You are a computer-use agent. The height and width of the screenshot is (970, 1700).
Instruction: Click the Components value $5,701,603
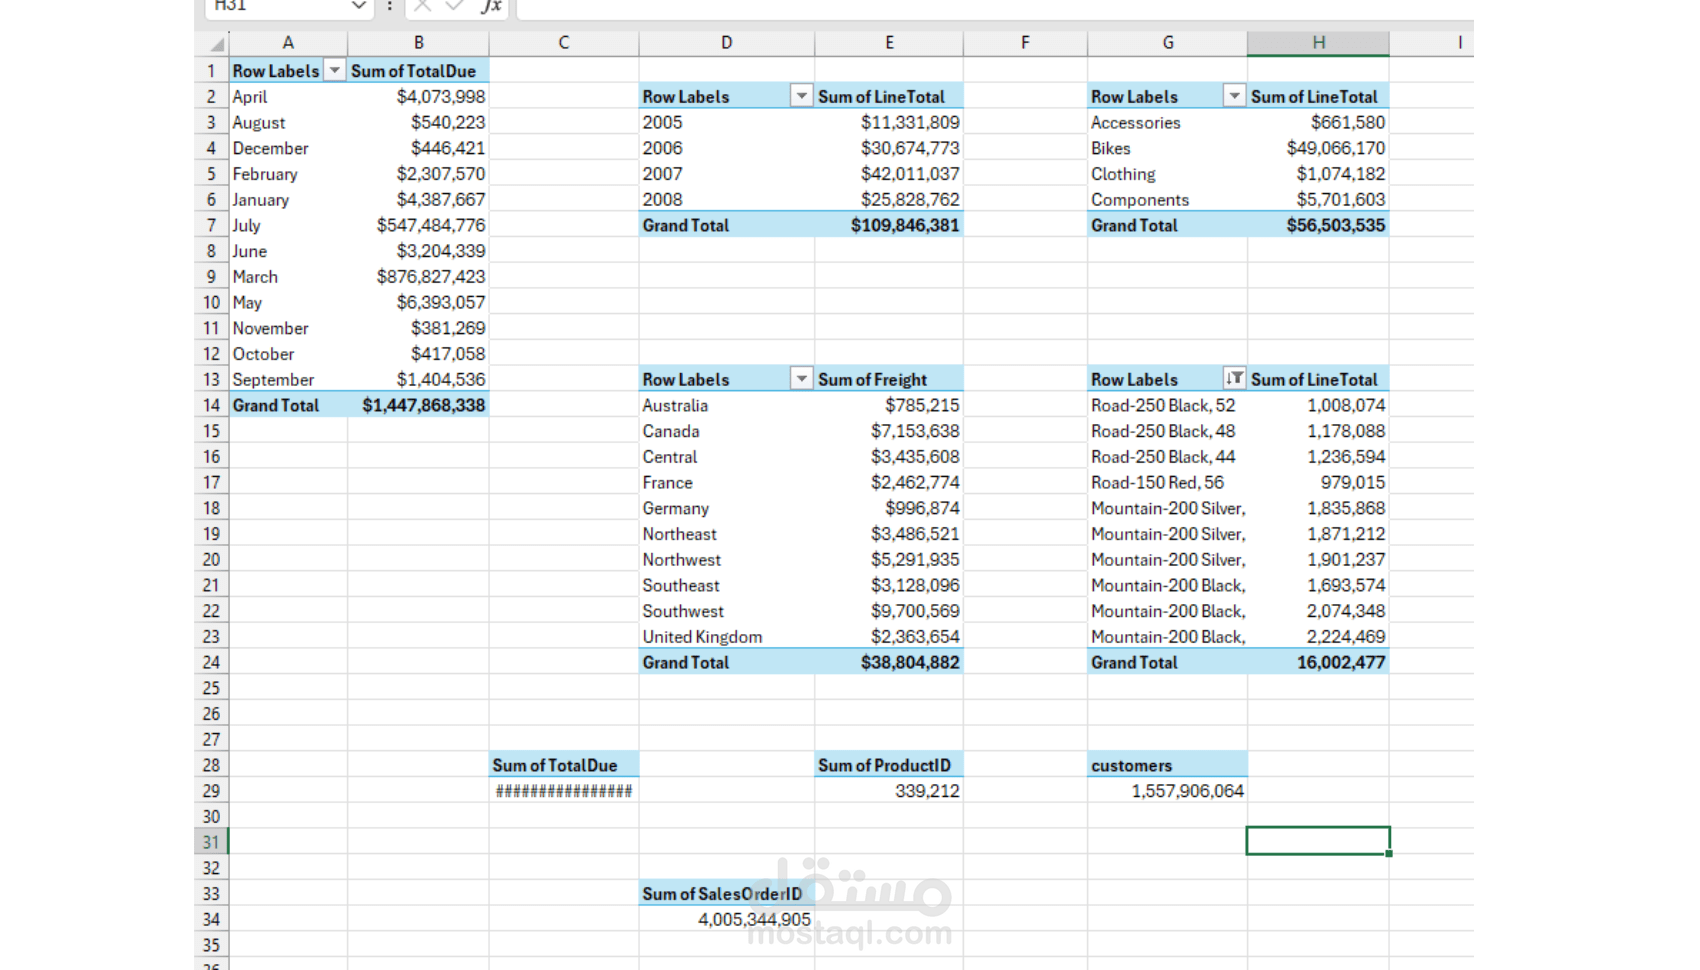[x=1318, y=199]
